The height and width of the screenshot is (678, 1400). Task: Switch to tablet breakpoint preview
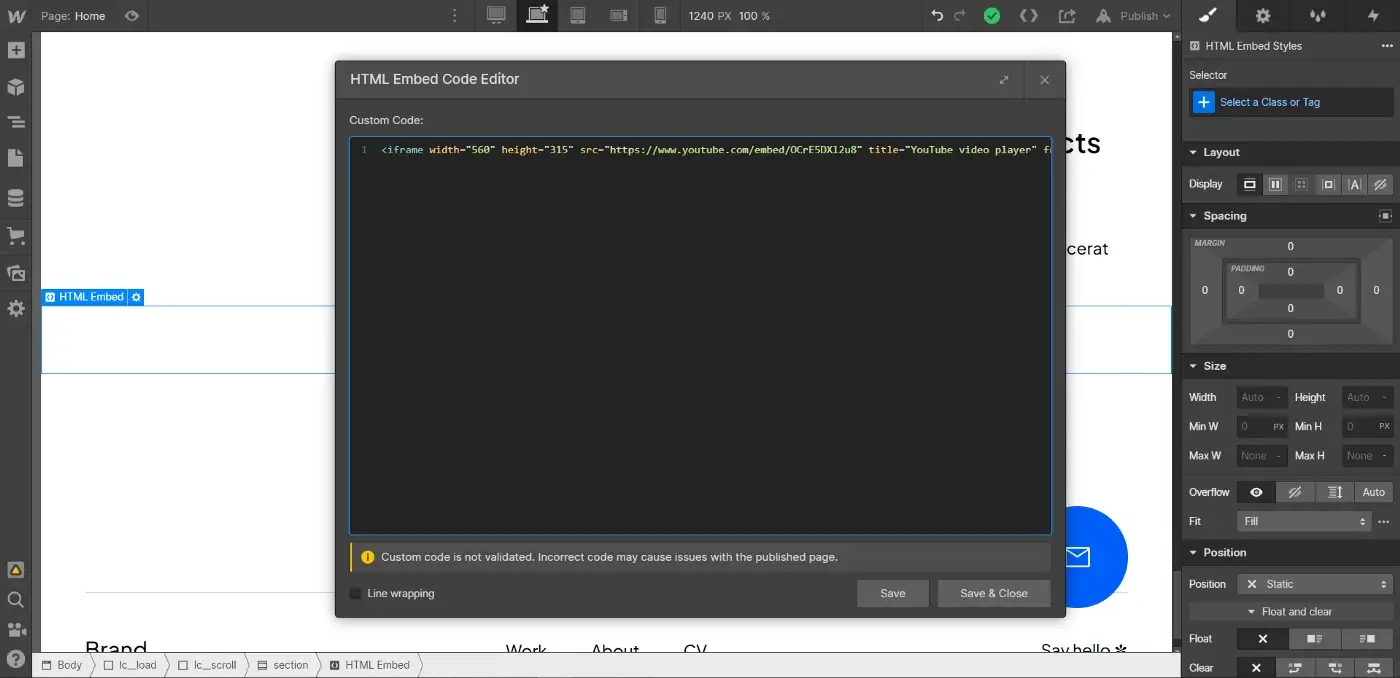click(x=577, y=16)
